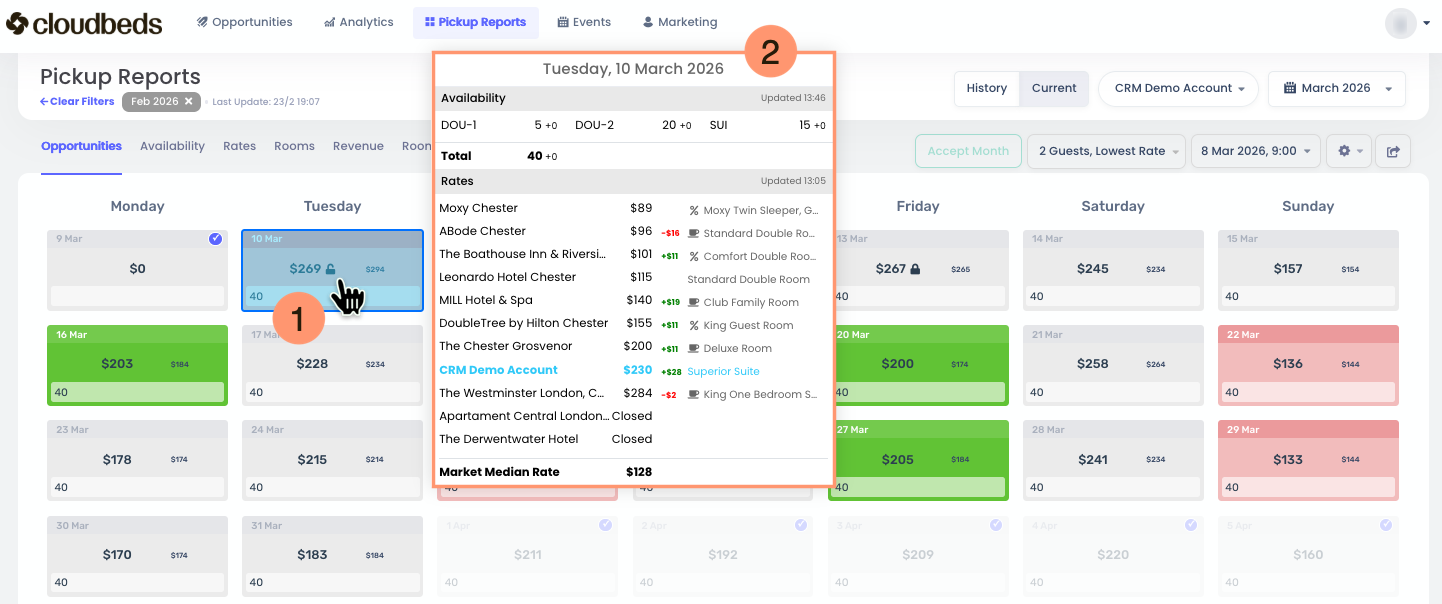Expand the CRM Demo Account dropdown
Viewport: 1442px width, 604px height.
coord(1178,88)
